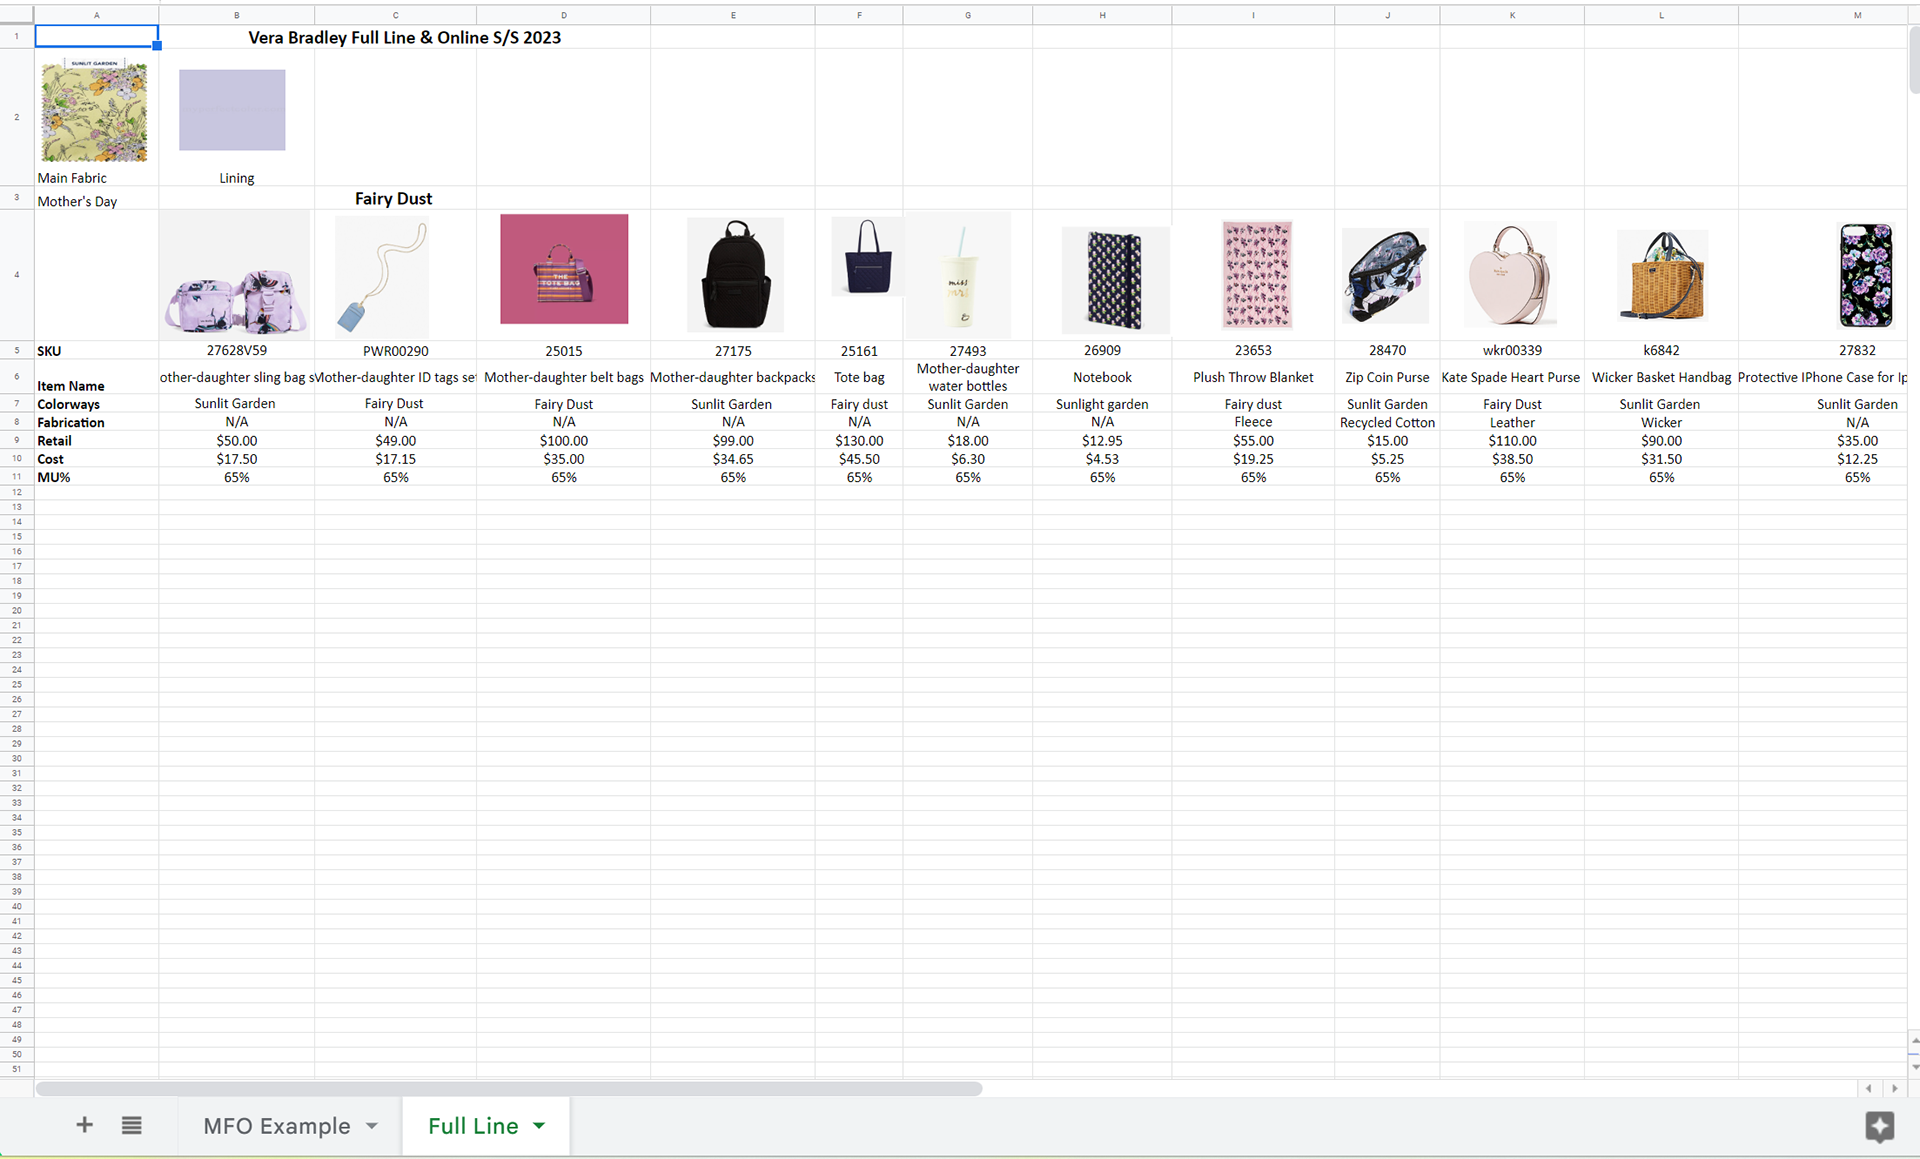Select the title cell Vera Bradley Full Line
The width and height of the screenshot is (1920, 1159).
click(x=404, y=37)
